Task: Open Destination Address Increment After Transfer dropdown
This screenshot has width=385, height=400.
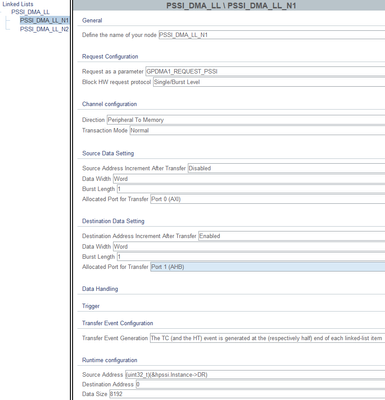Action: click(292, 236)
